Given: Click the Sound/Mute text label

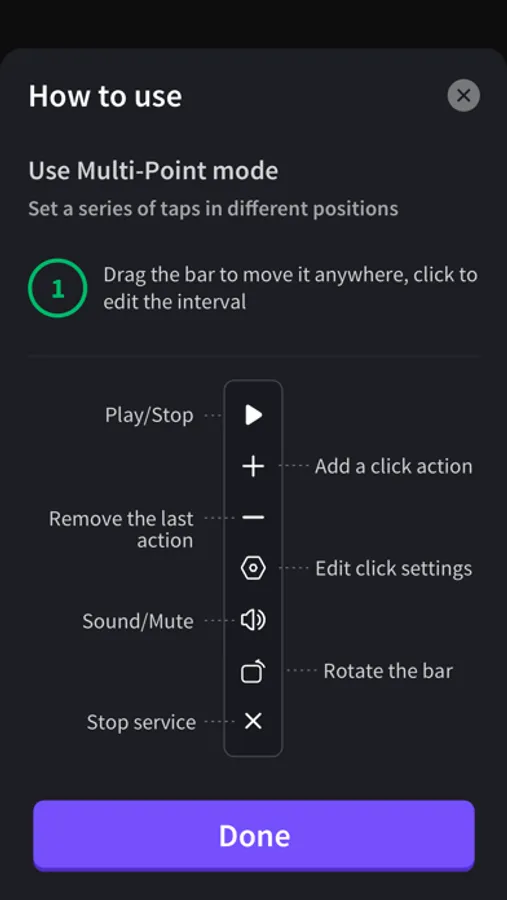Looking at the screenshot, I should (138, 621).
